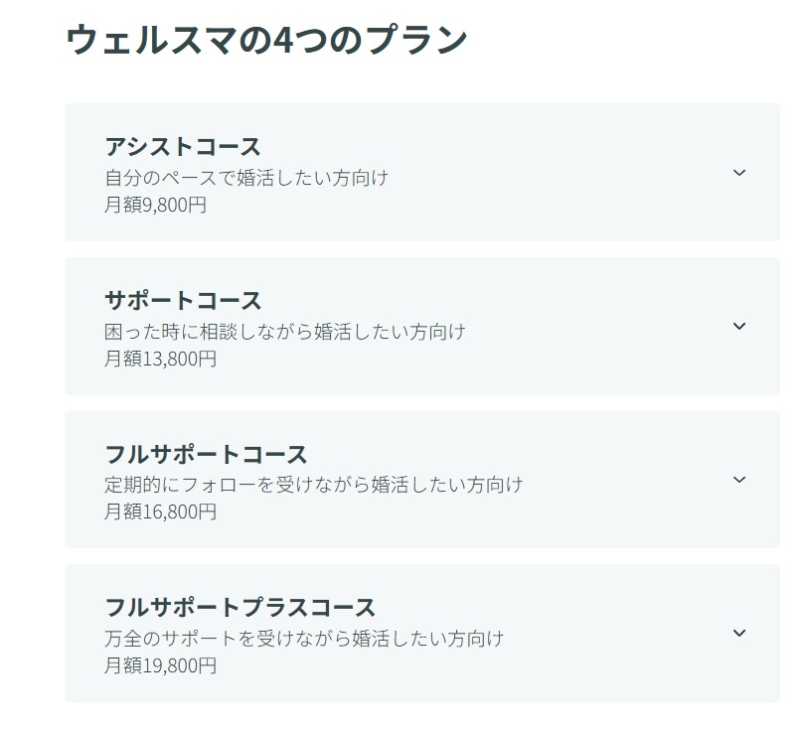Image resolution: width=800 pixels, height=730 pixels.
Task: Click the サポートコース plan heading
Action: 183,300
